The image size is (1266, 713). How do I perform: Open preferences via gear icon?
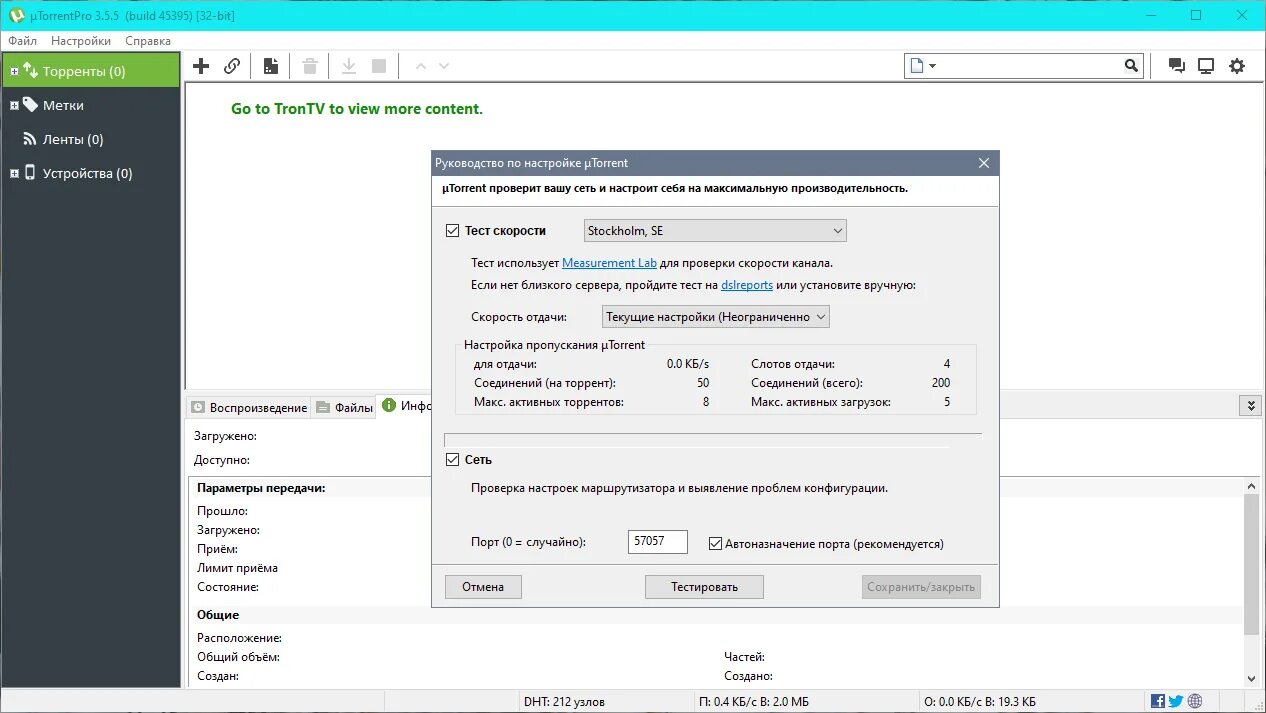pos(1237,64)
